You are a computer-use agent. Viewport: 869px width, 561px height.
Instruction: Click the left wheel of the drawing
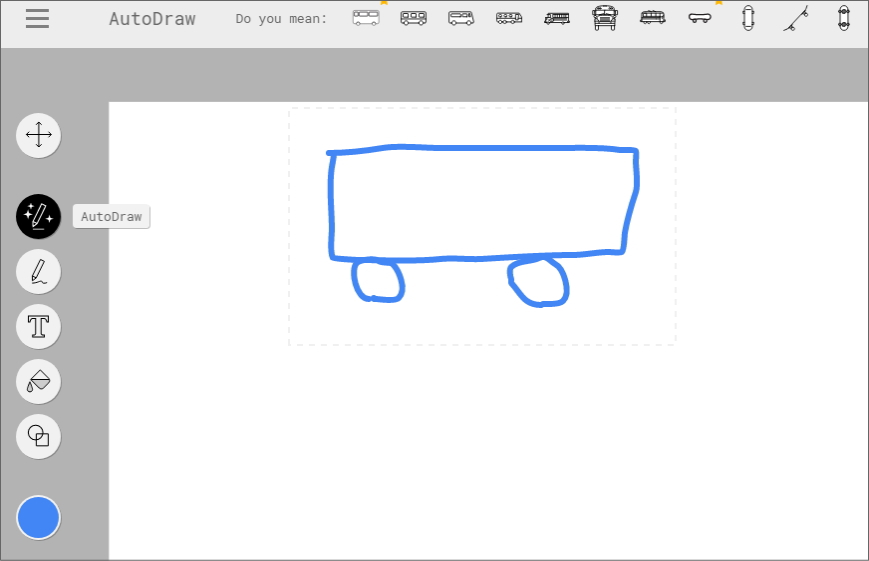click(x=378, y=280)
